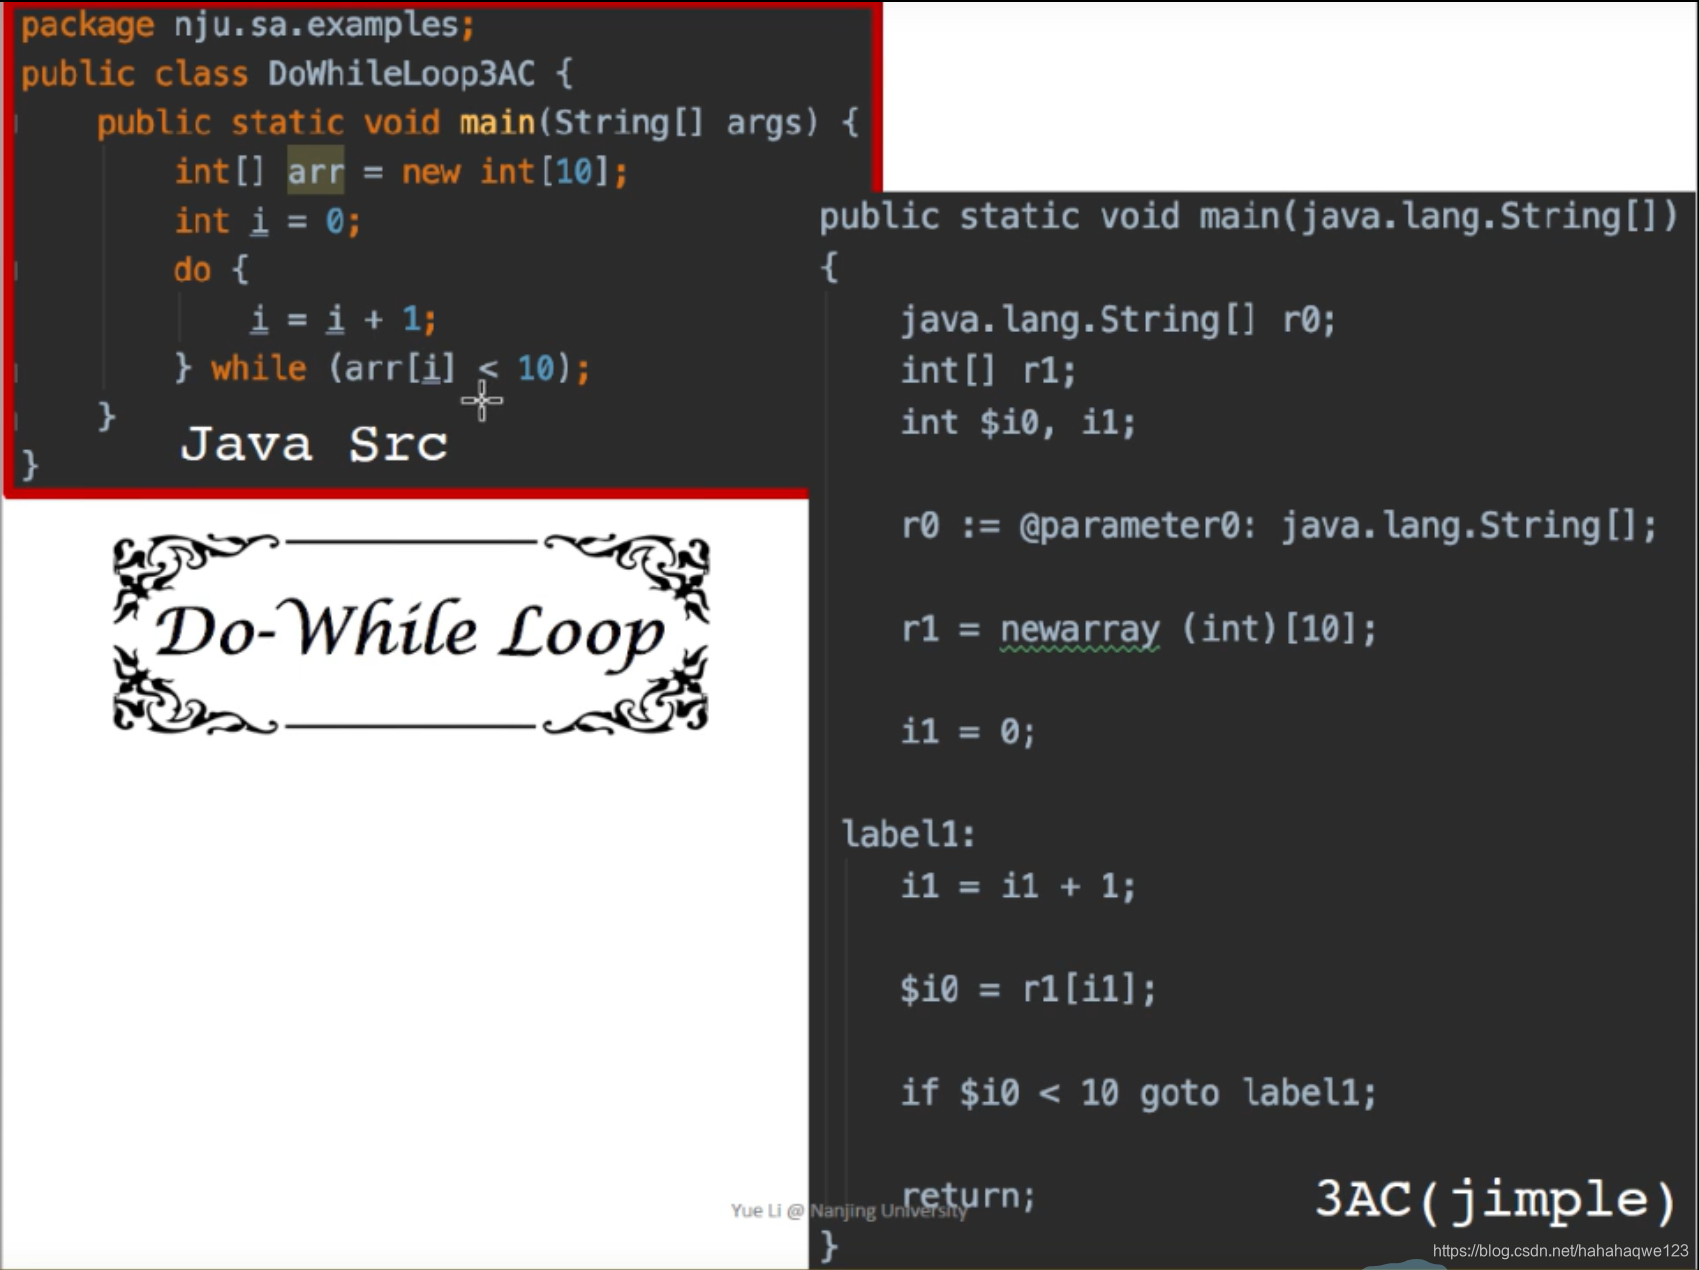The image size is (1699, 1270).
Task: Click jimple signature 'public static void main(java.lang.String[])'
Action: click(x=1248, y=217)
